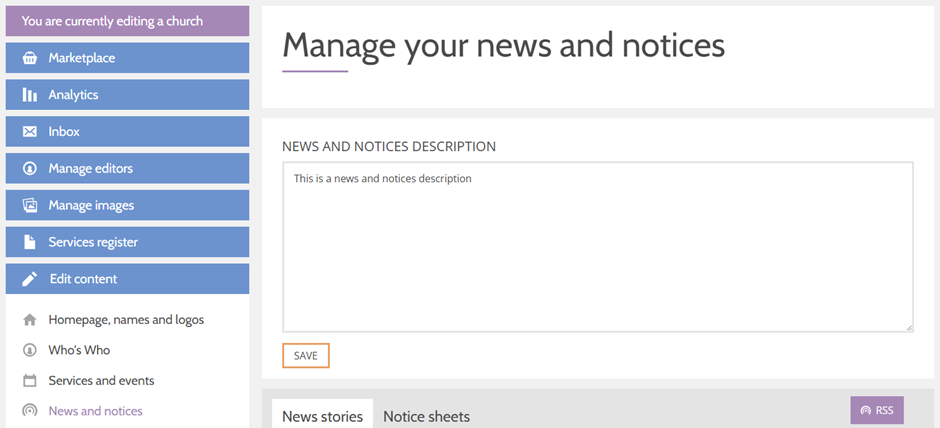This screenshot has height=428, width=940.
Task: Collapse the Edit content section
Action: 128,279
